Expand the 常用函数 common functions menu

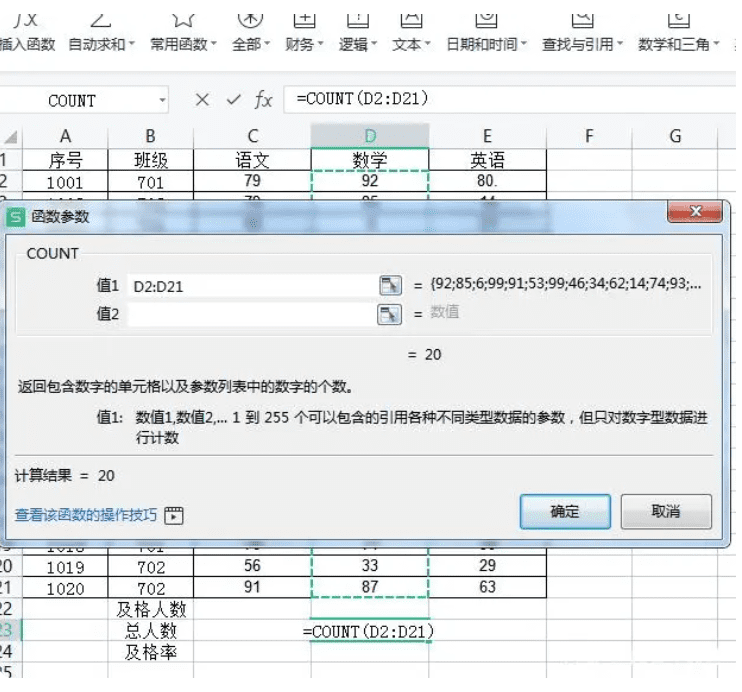point(183,34)
